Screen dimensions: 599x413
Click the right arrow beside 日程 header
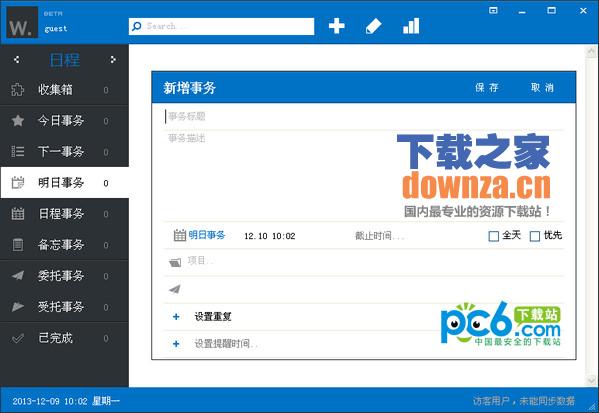113,60
